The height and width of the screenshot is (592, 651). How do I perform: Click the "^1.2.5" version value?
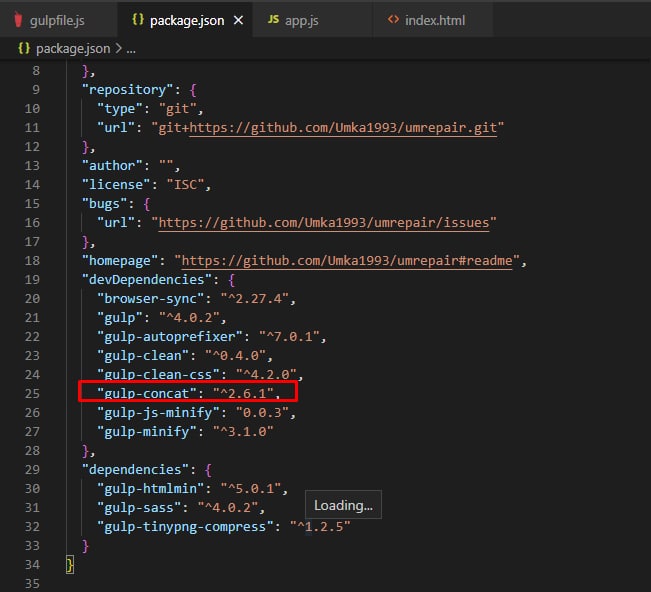tap(320, 526)
